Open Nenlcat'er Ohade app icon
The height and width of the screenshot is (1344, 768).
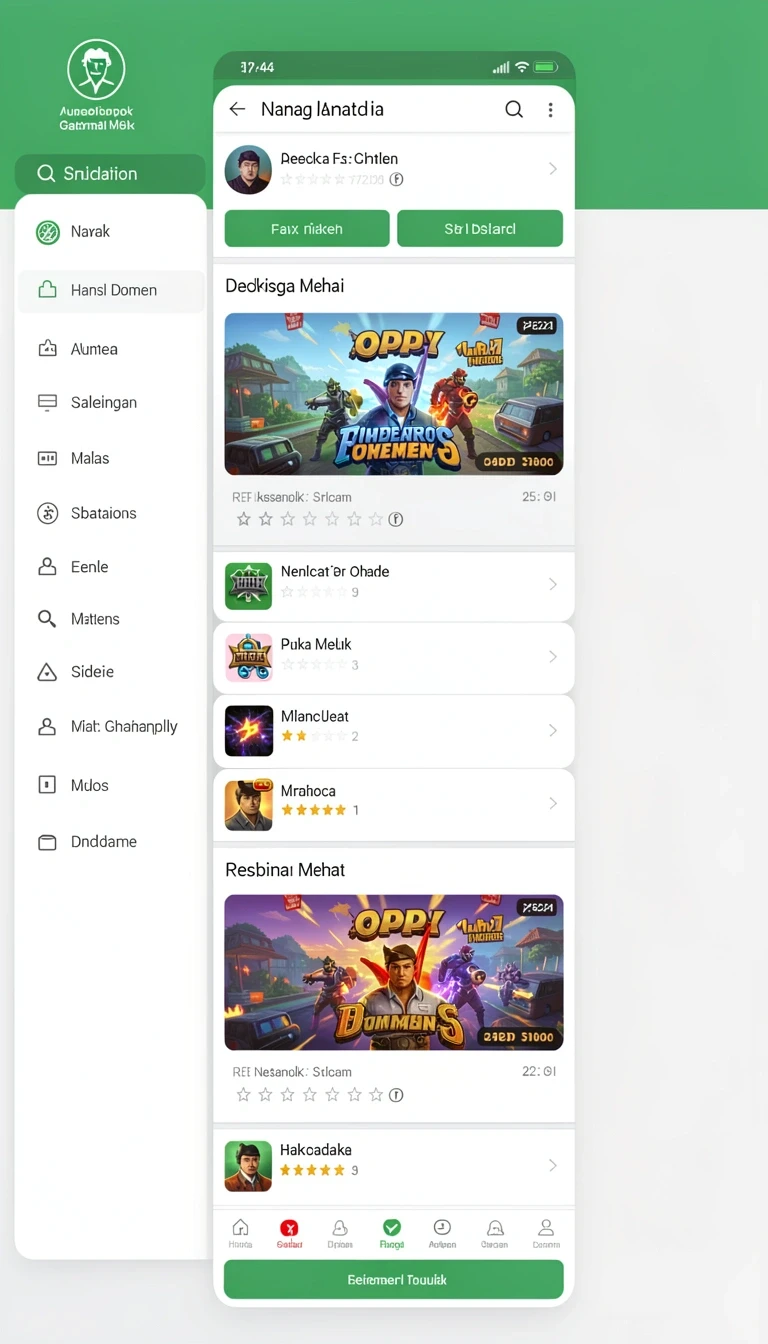pyautogui.click(x=248, y=585)
